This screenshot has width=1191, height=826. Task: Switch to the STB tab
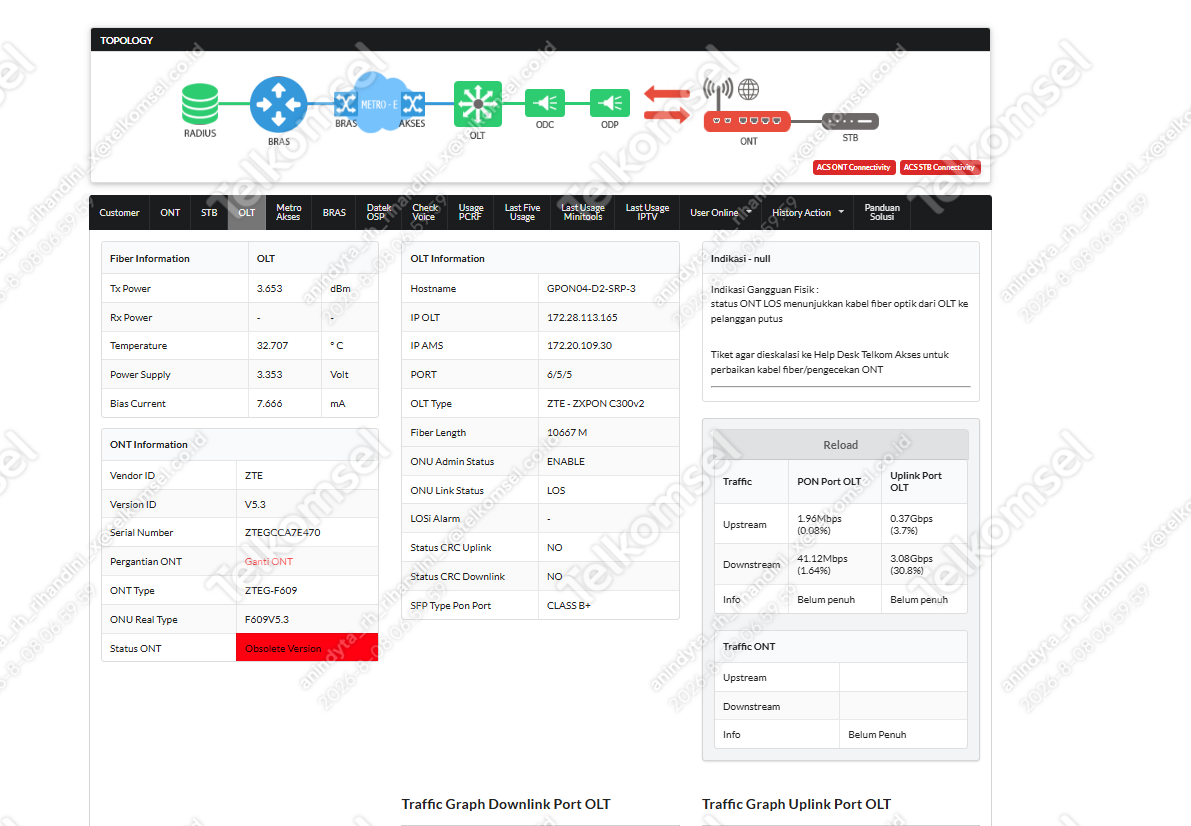[209, 213]
